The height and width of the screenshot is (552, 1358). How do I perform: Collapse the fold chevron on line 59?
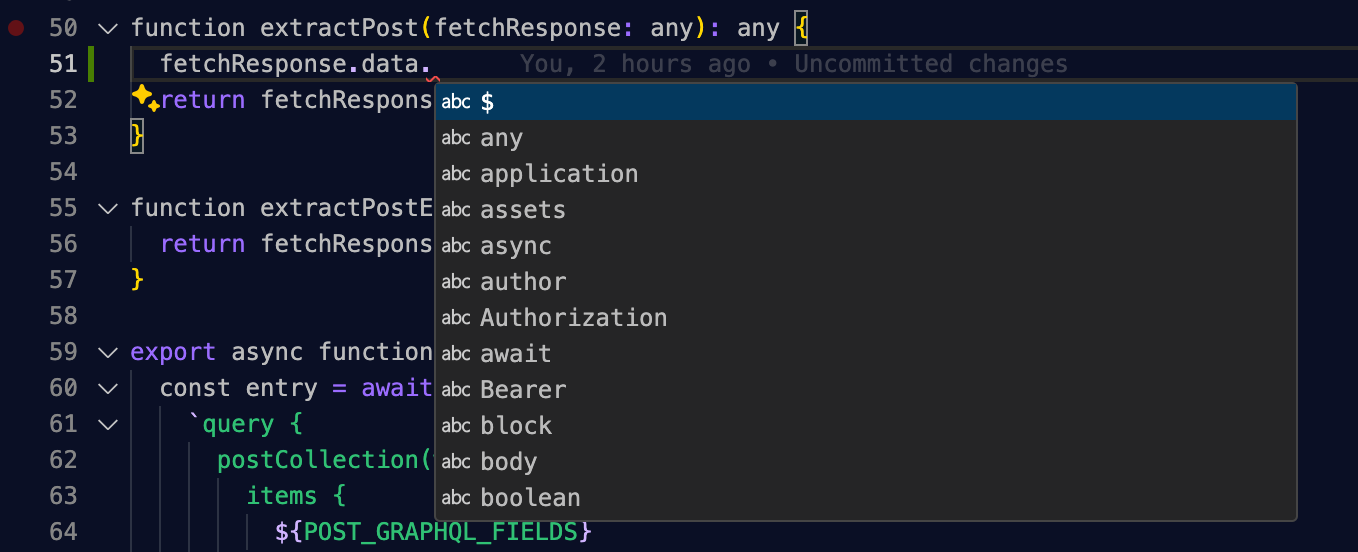click(x=108, y=352)
